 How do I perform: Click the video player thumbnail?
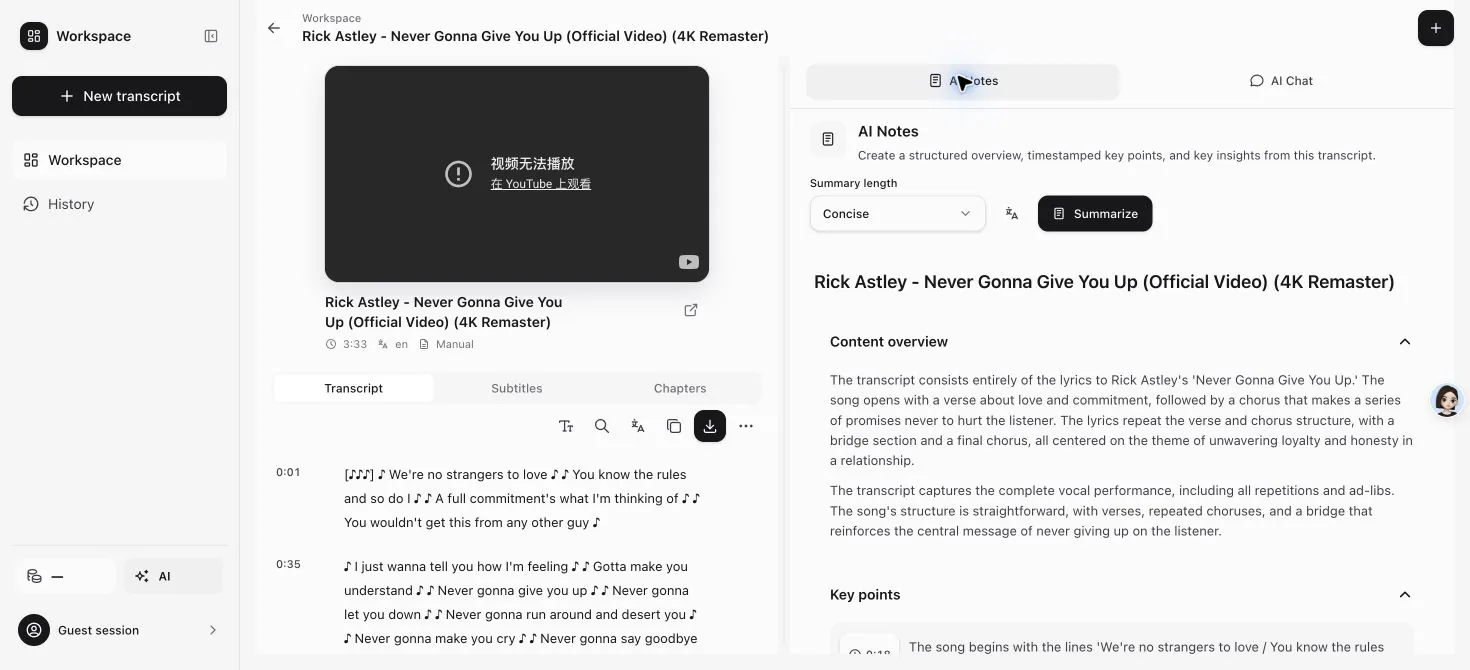517,174
